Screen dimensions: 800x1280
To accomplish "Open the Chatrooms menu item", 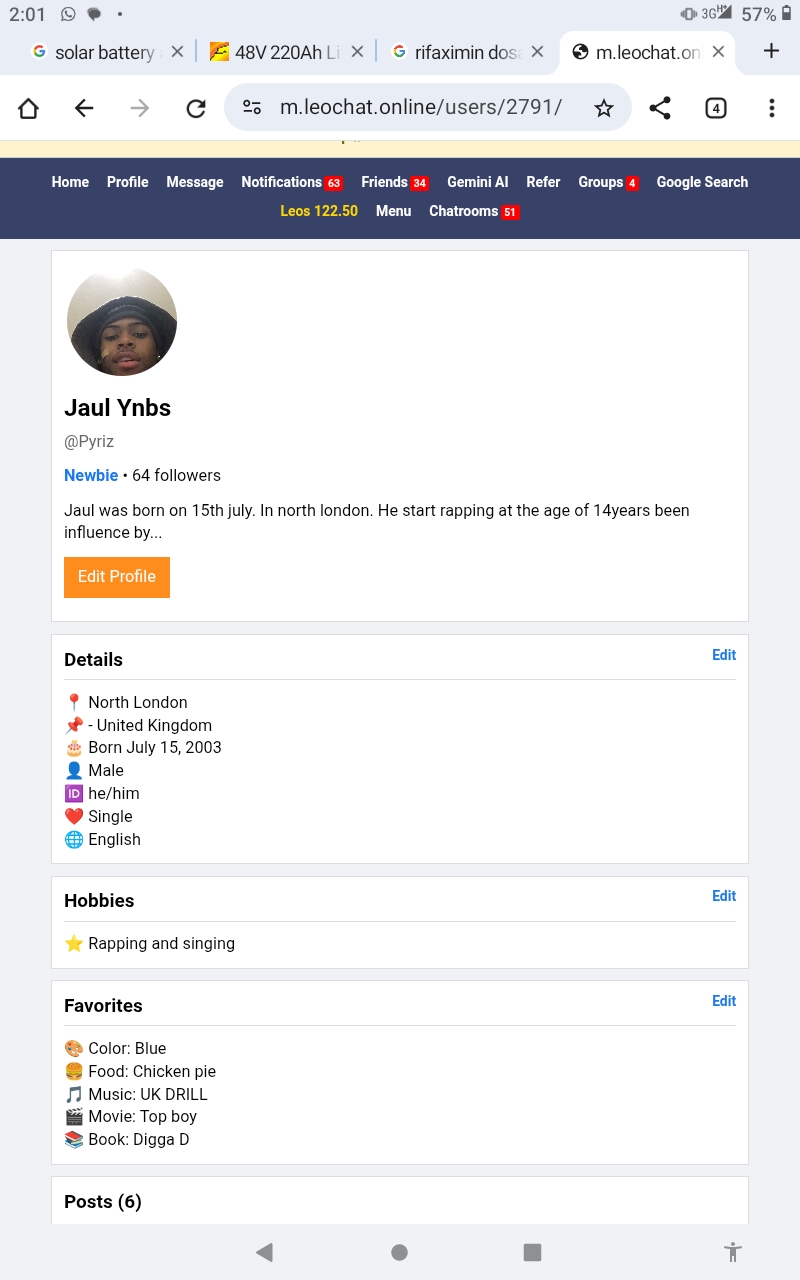I will tap(472, 211).
